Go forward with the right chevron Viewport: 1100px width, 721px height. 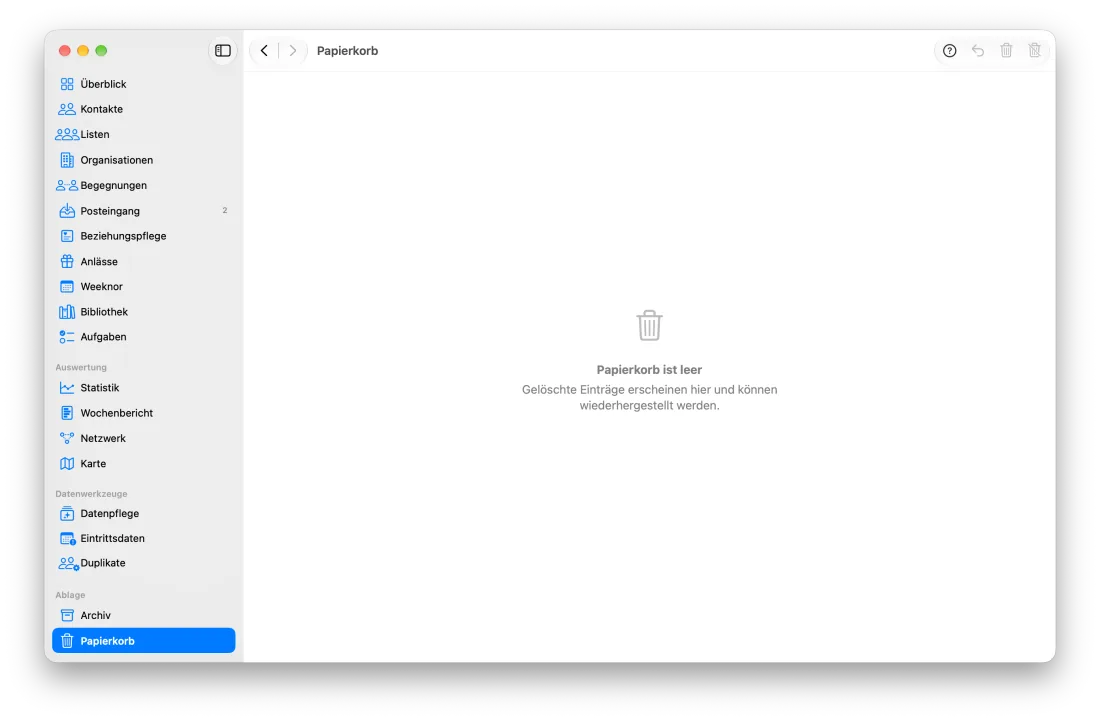click(293, 50)
